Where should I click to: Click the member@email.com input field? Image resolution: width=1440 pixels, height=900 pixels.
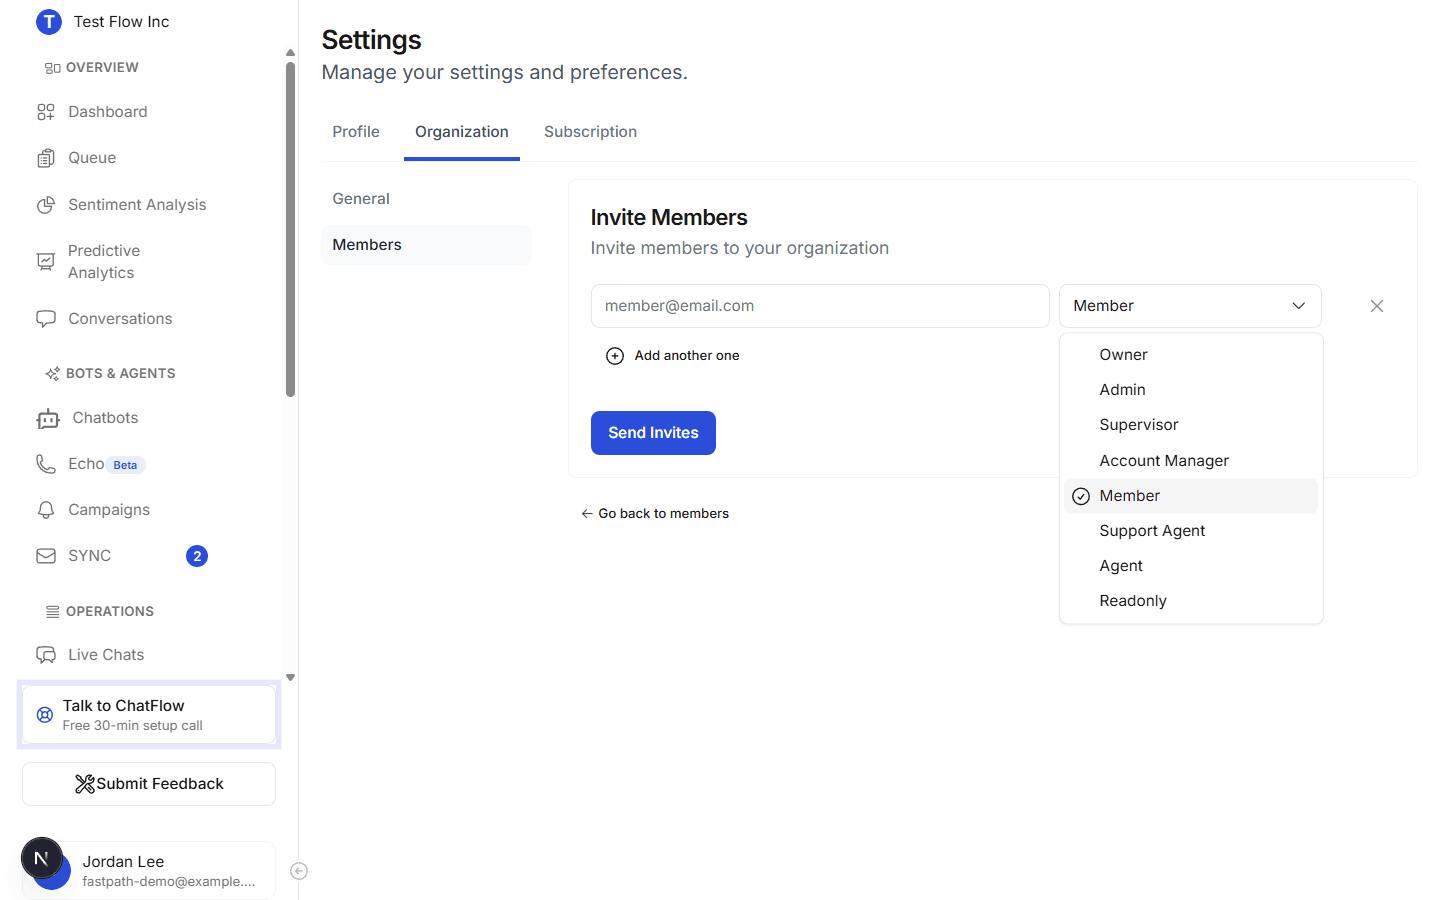[x=820, y=306]
